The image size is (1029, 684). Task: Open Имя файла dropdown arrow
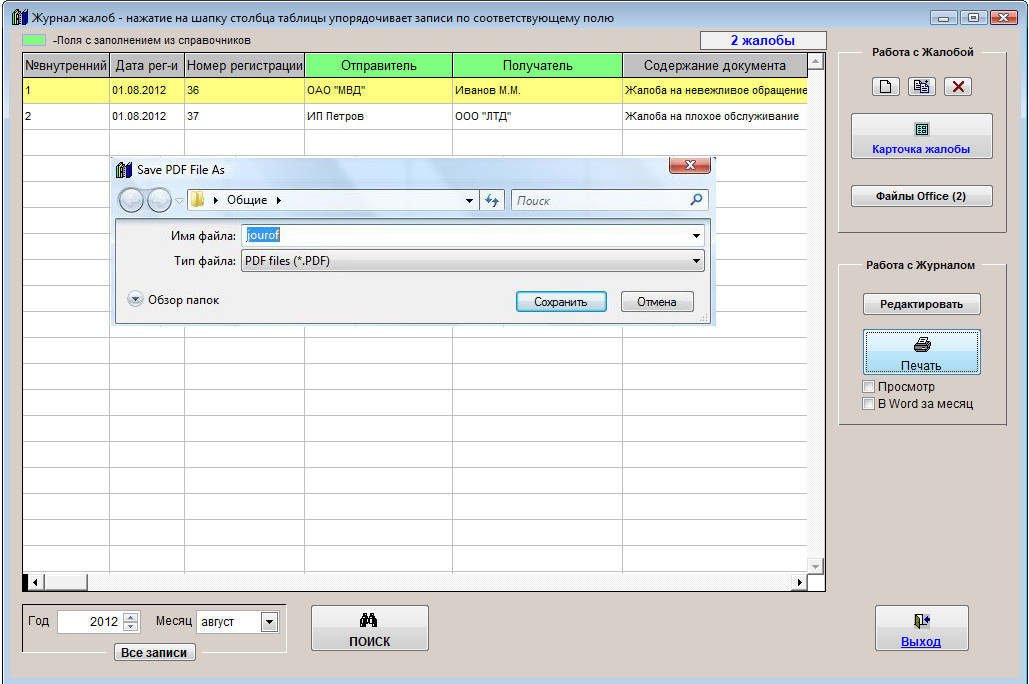[x=696, y=236]
